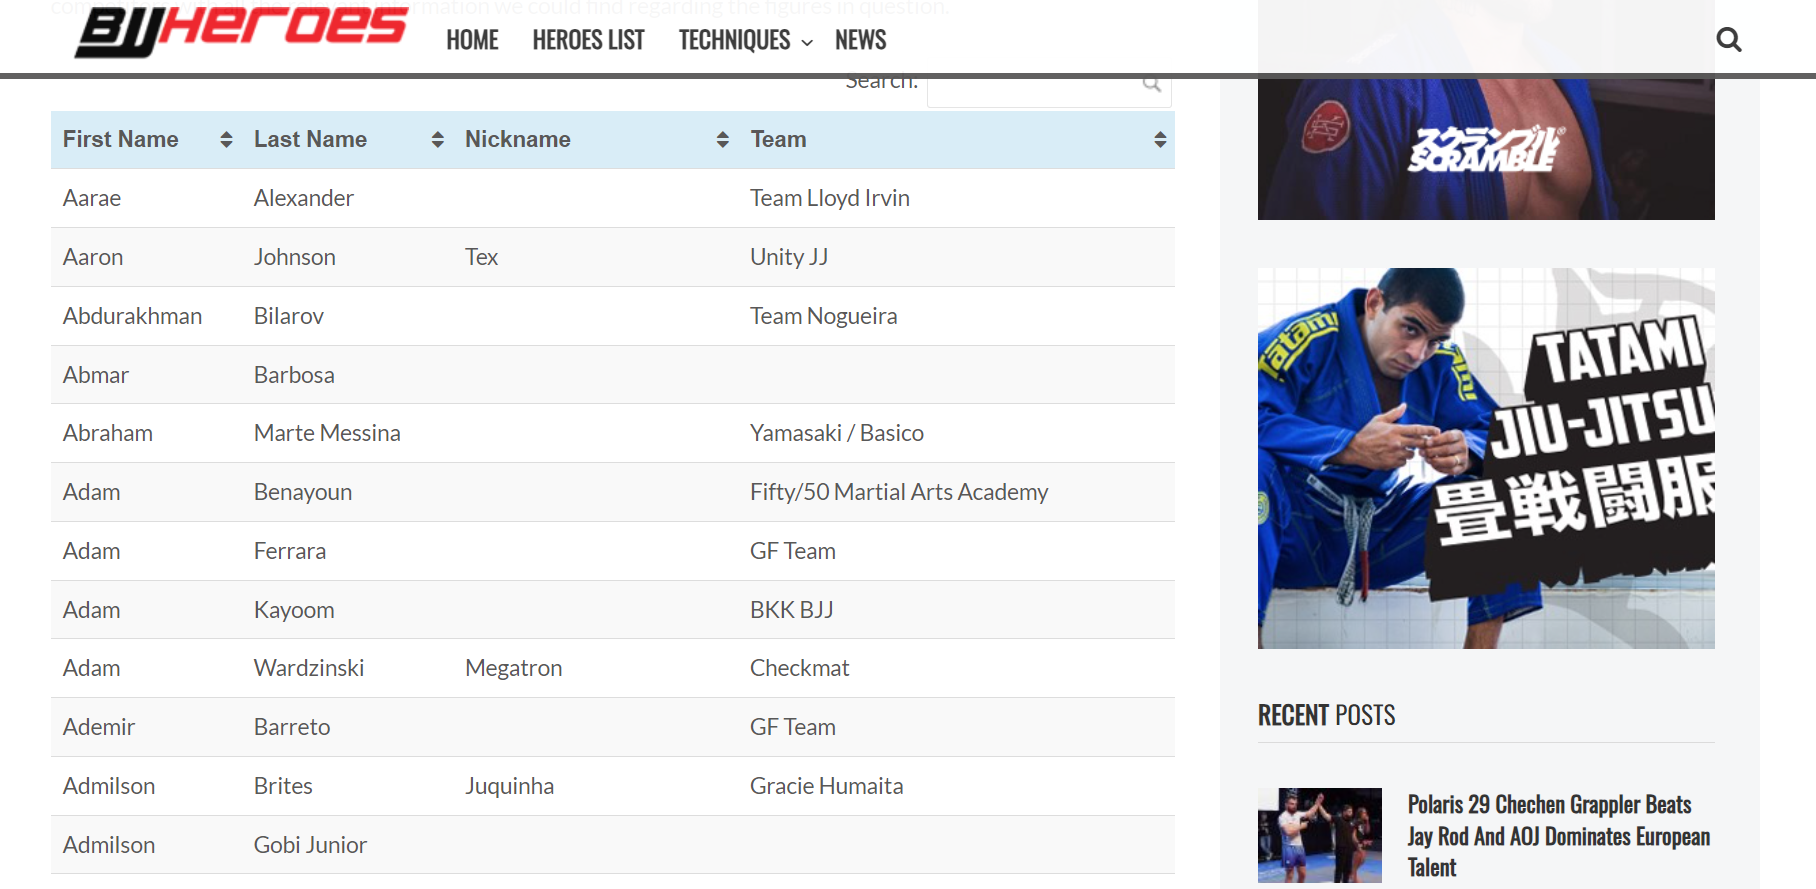Select the last name Barbosa

[x=294, y=375]
